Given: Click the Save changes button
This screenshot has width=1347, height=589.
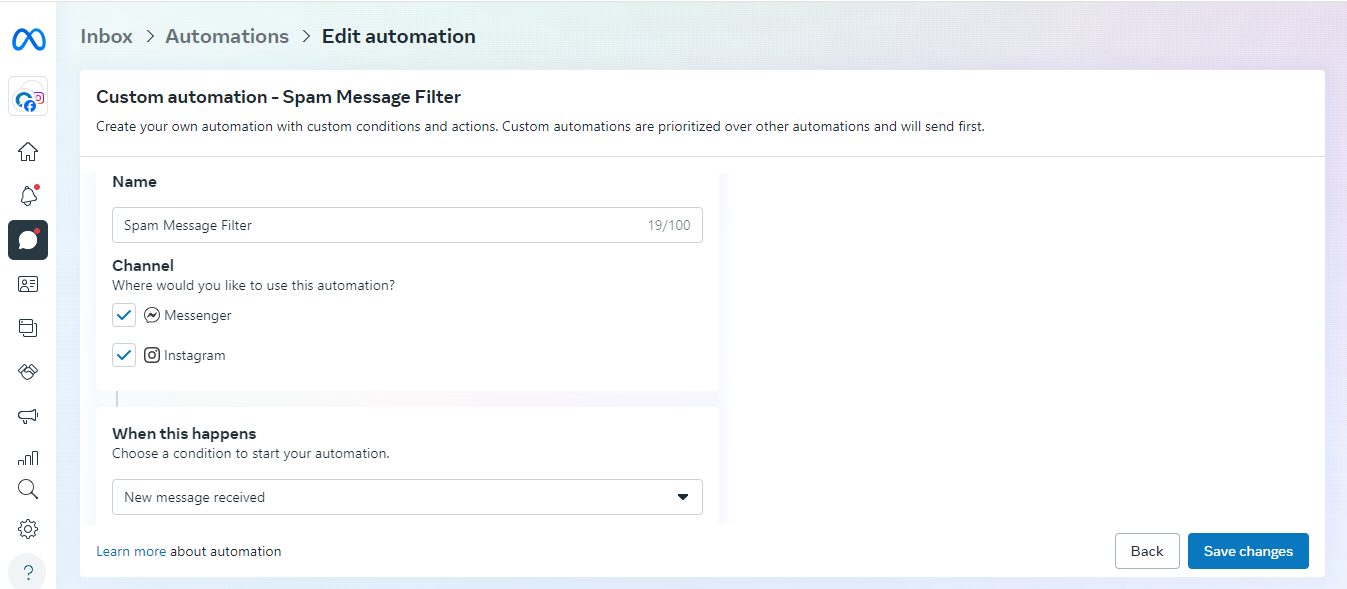Looking at the screenshot, I should point(1248,550).
